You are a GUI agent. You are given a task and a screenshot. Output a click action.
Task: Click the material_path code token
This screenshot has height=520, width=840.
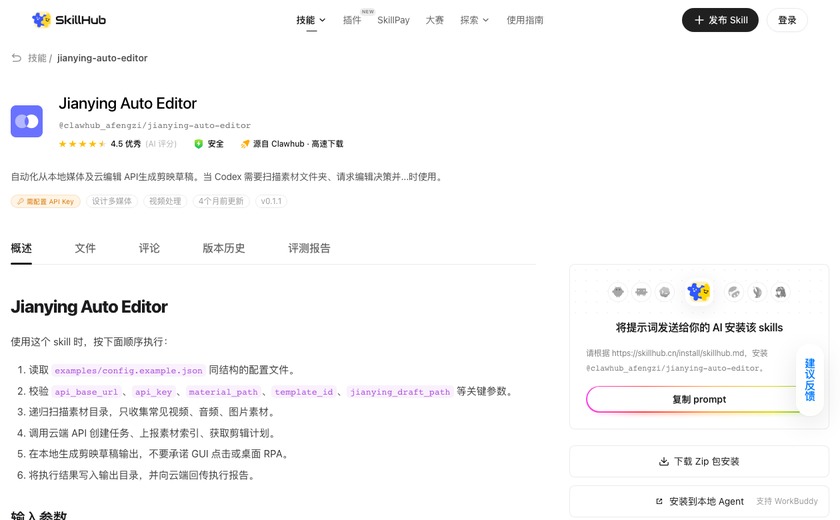coord(223,392)
